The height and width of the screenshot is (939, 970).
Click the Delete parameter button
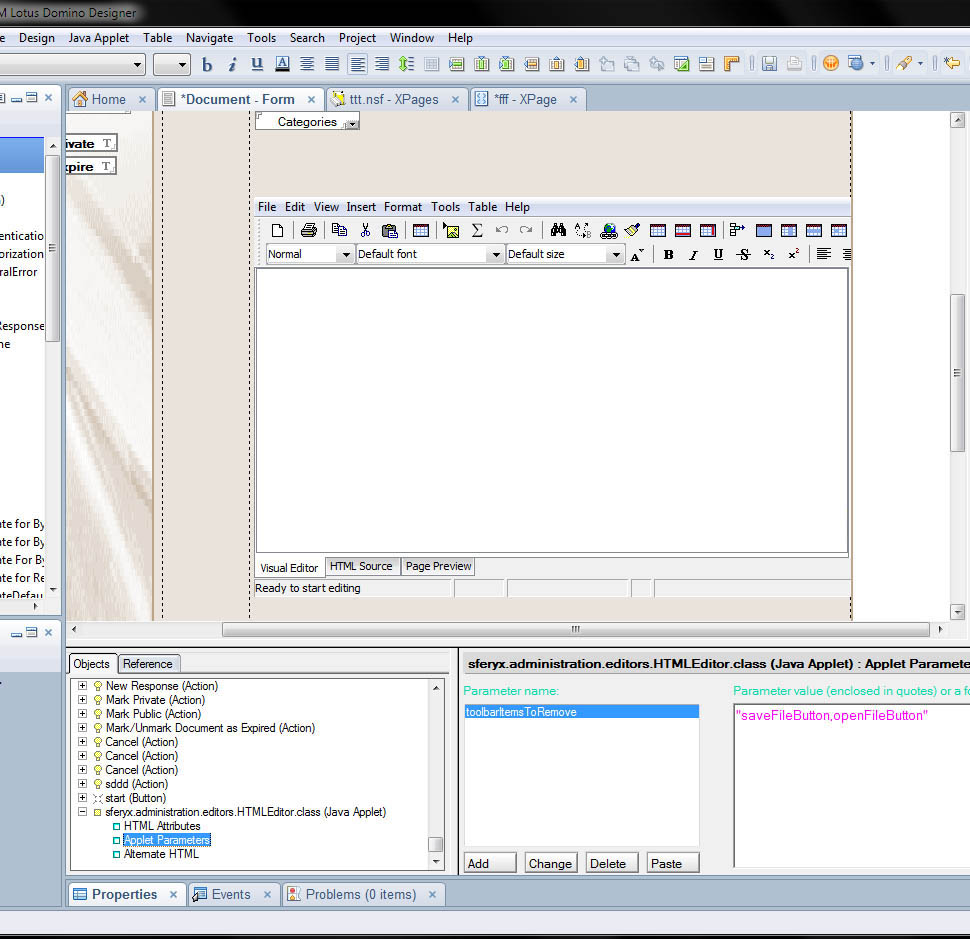[612, 864]
